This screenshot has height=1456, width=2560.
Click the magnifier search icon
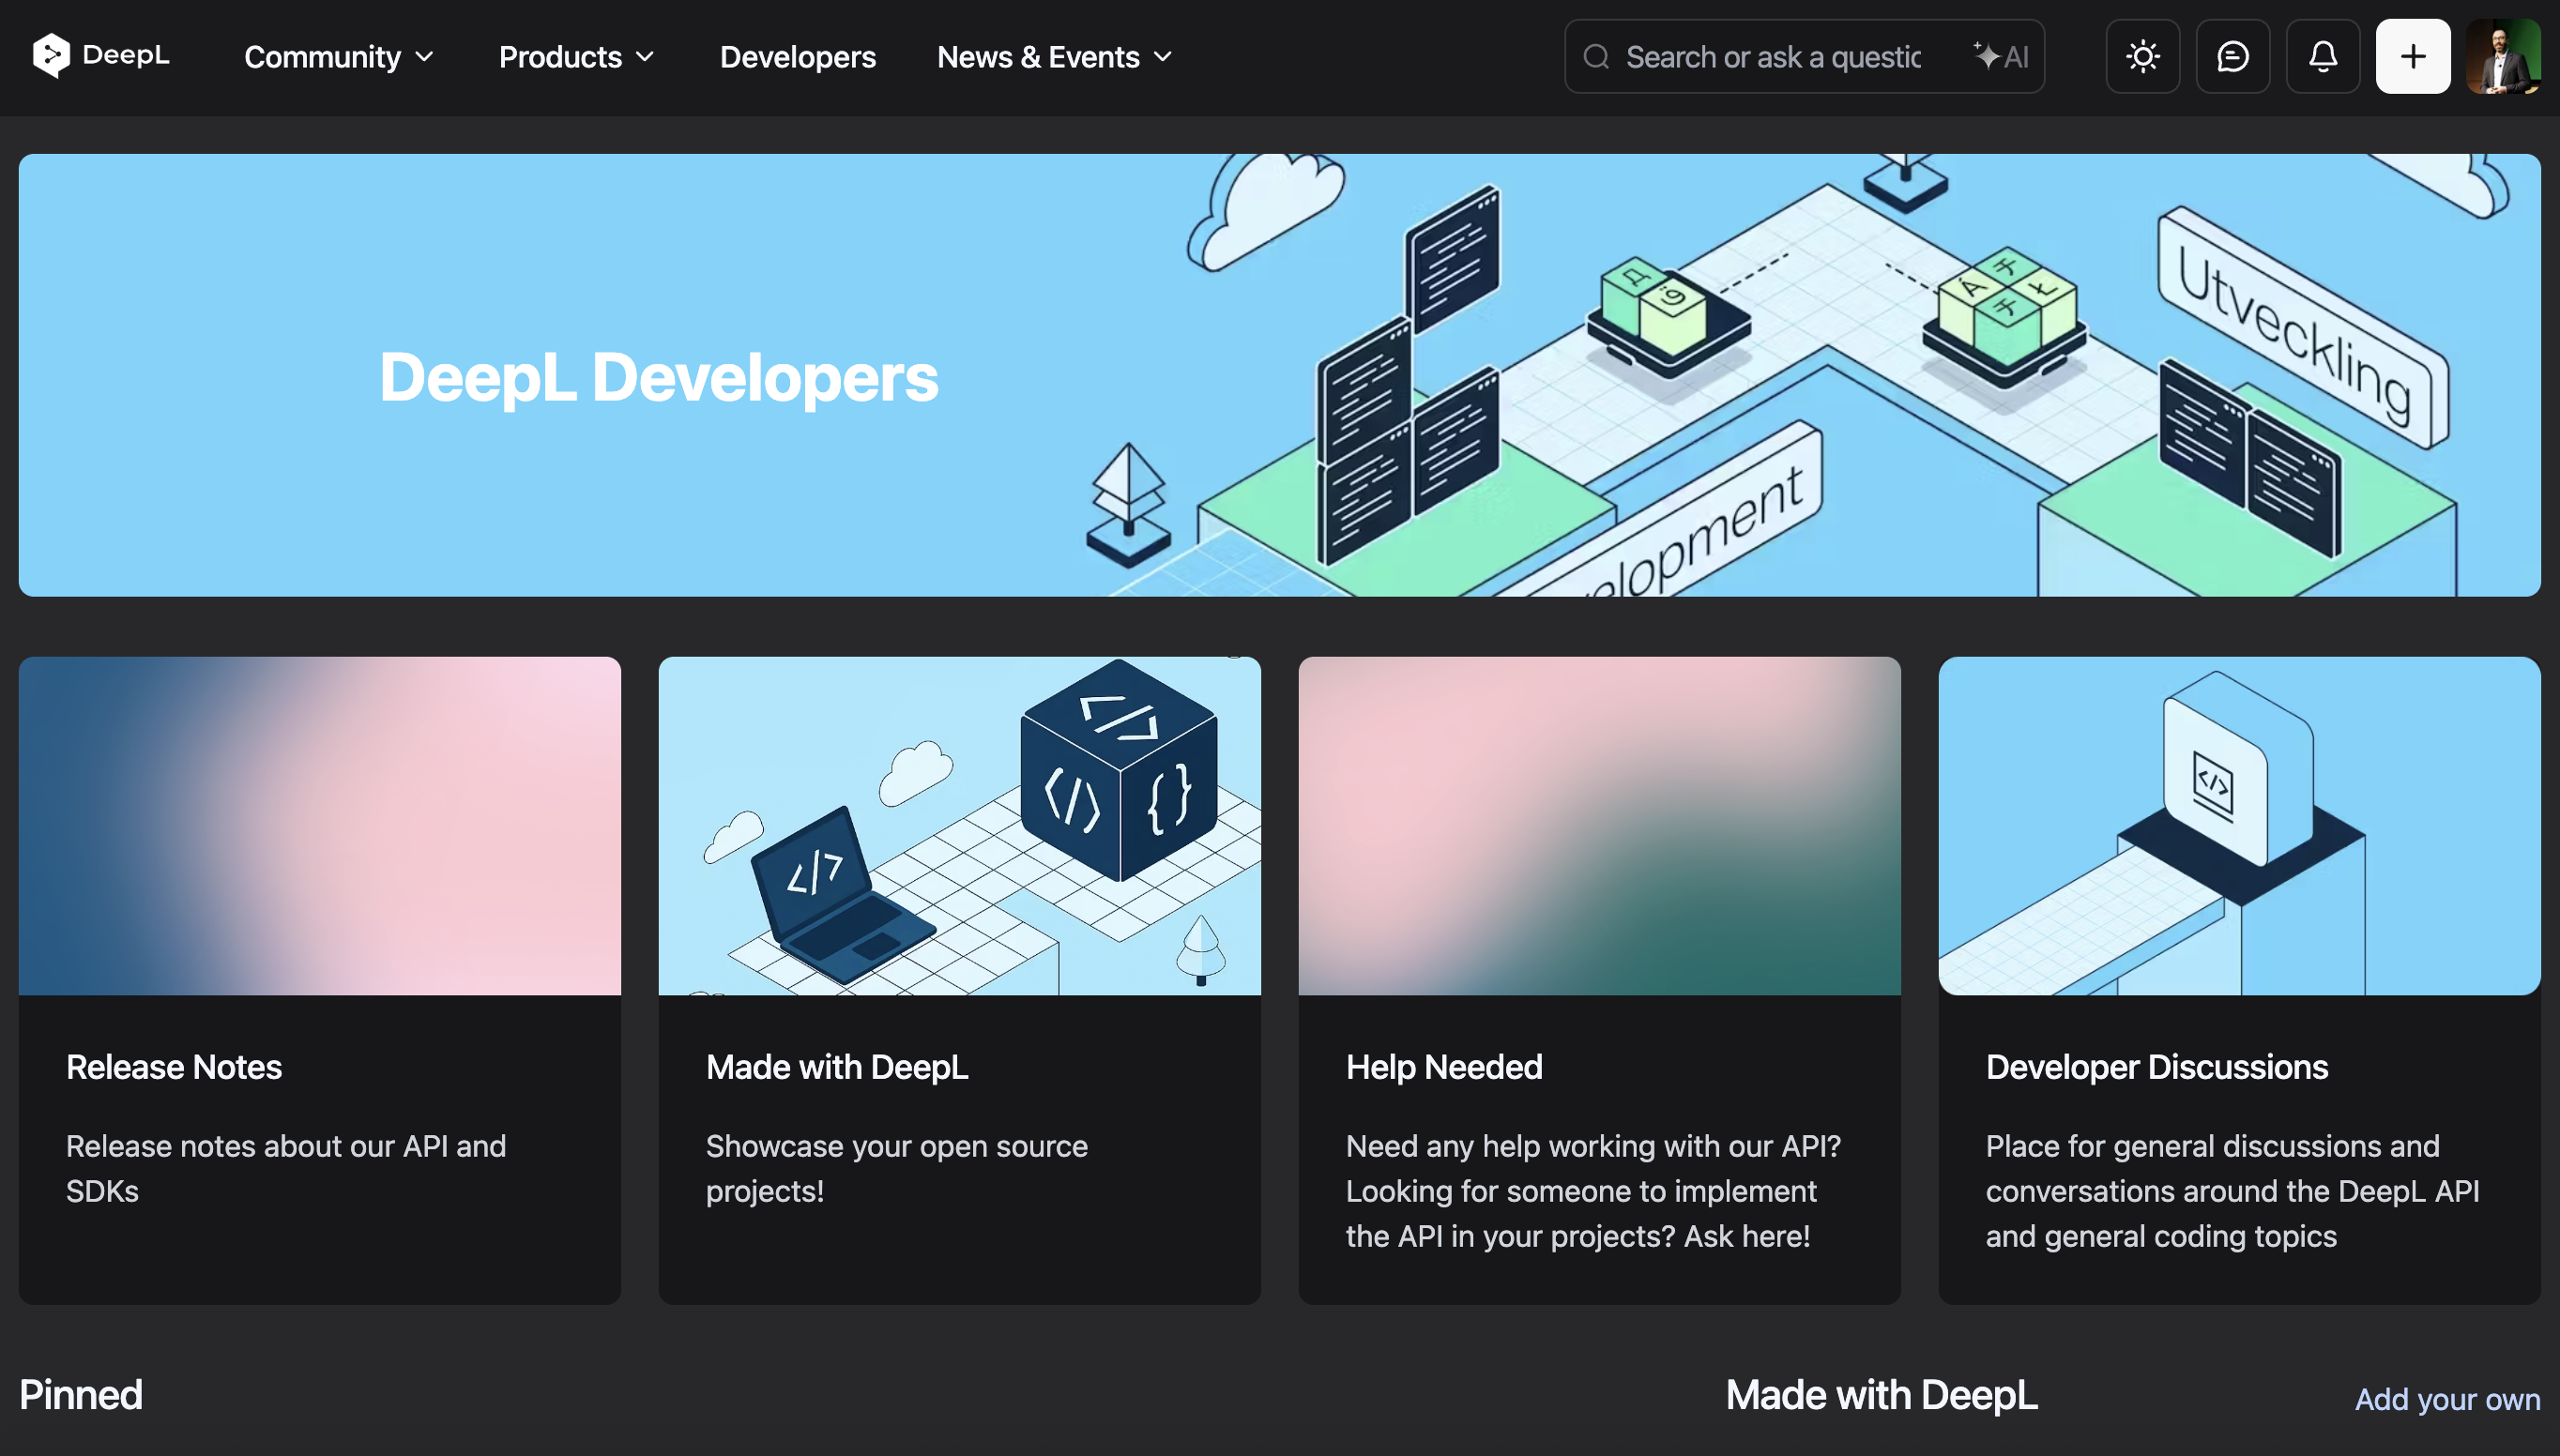[1596, 56]
